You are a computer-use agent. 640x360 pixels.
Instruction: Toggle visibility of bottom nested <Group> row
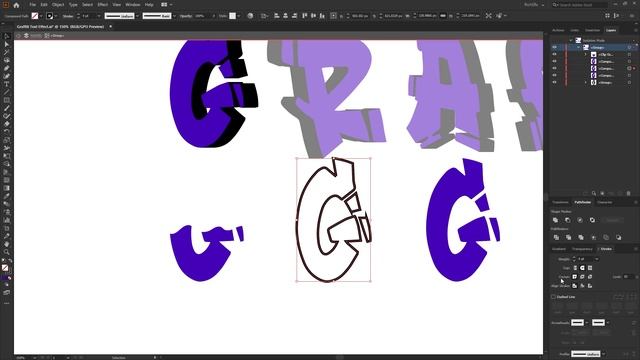click(554, 82)
